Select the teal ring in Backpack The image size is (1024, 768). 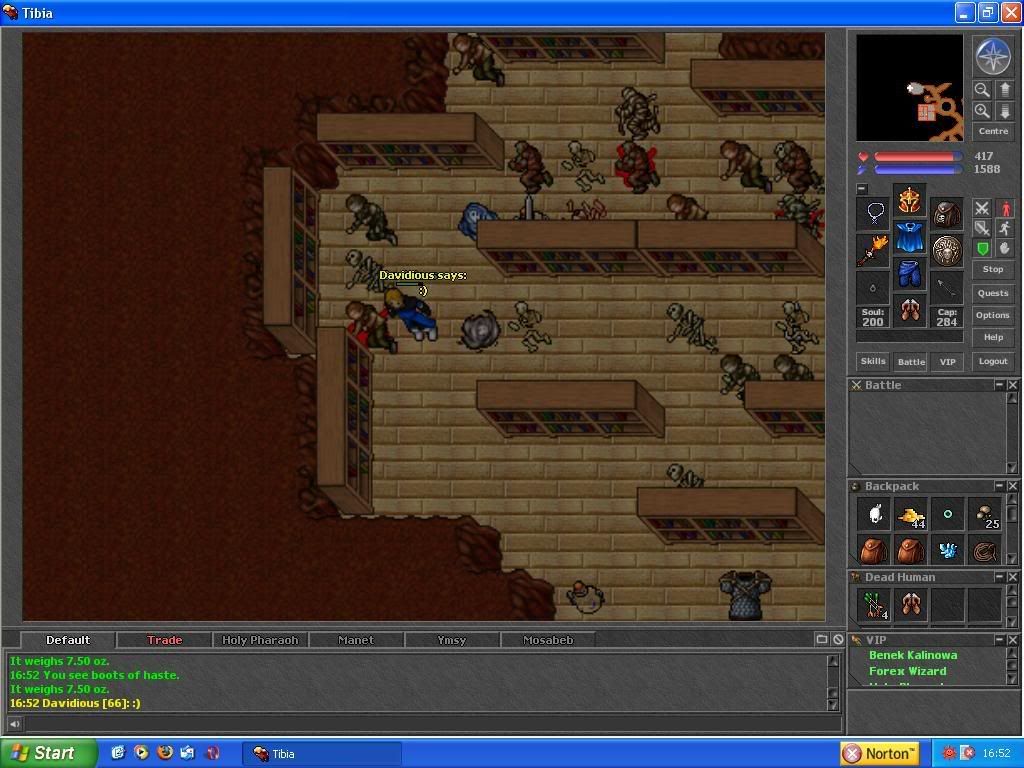[948, 514]
